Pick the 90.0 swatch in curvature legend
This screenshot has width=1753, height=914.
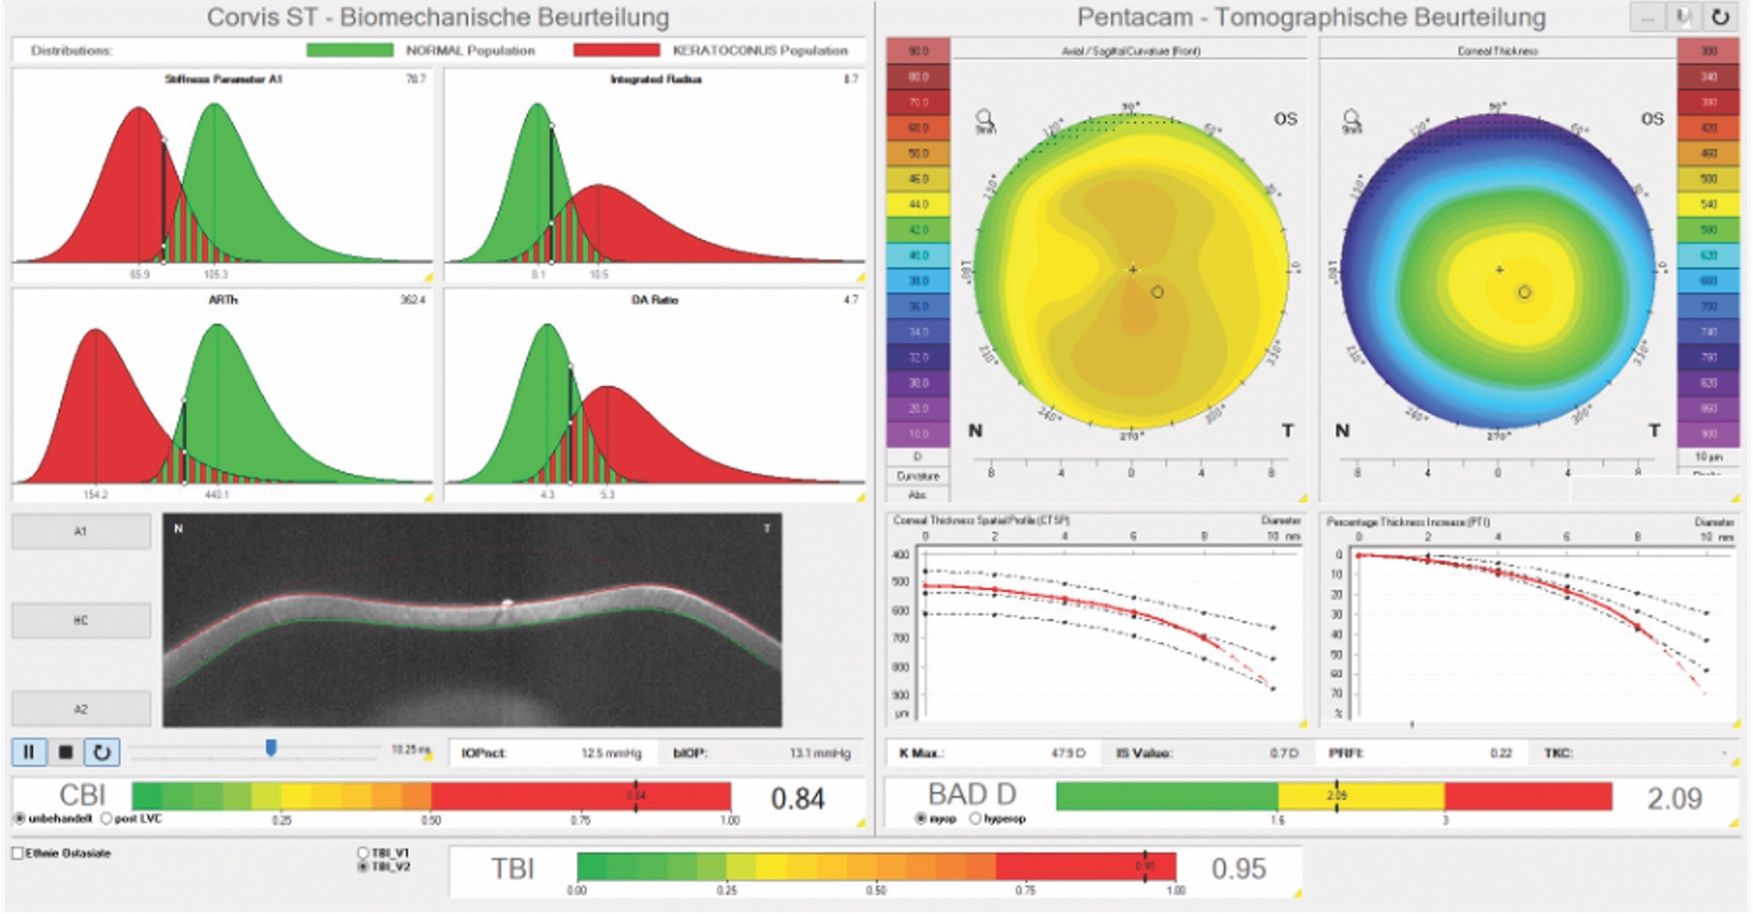[x=918, y=51]
